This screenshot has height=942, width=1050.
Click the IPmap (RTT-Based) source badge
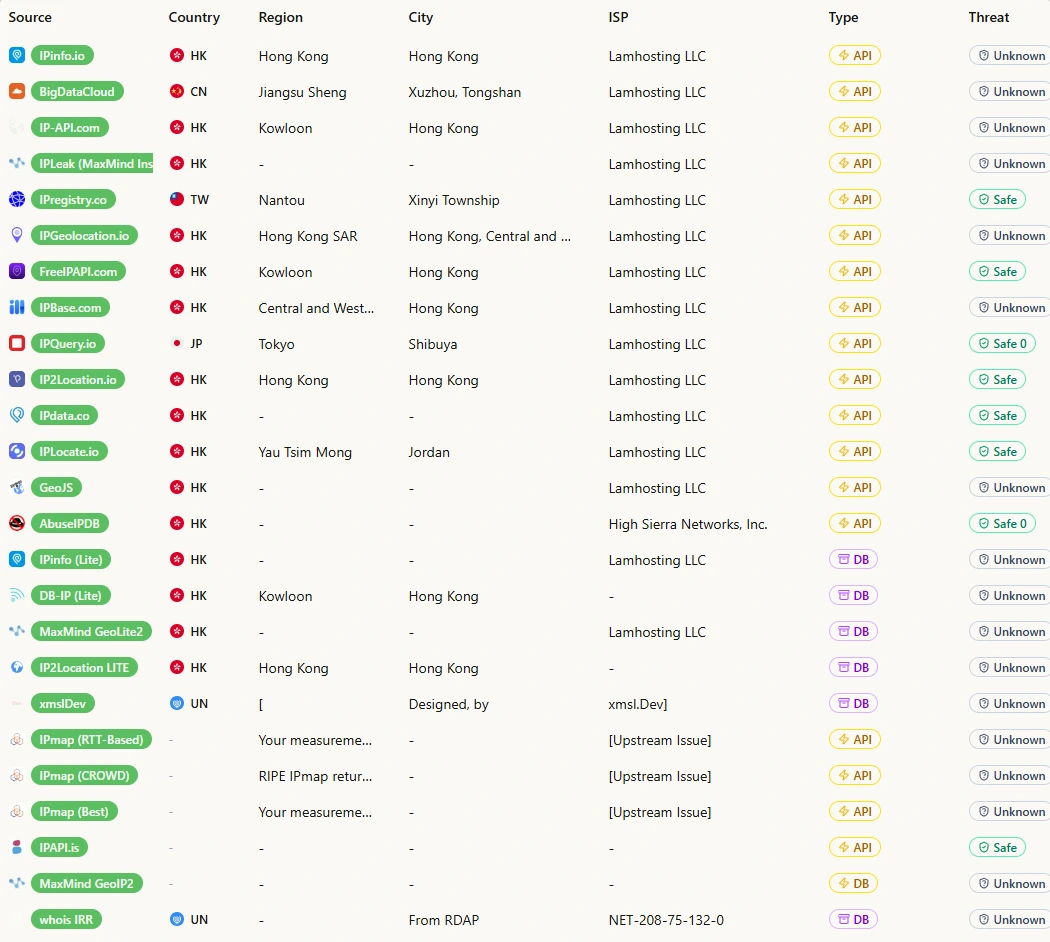point(91,740)
